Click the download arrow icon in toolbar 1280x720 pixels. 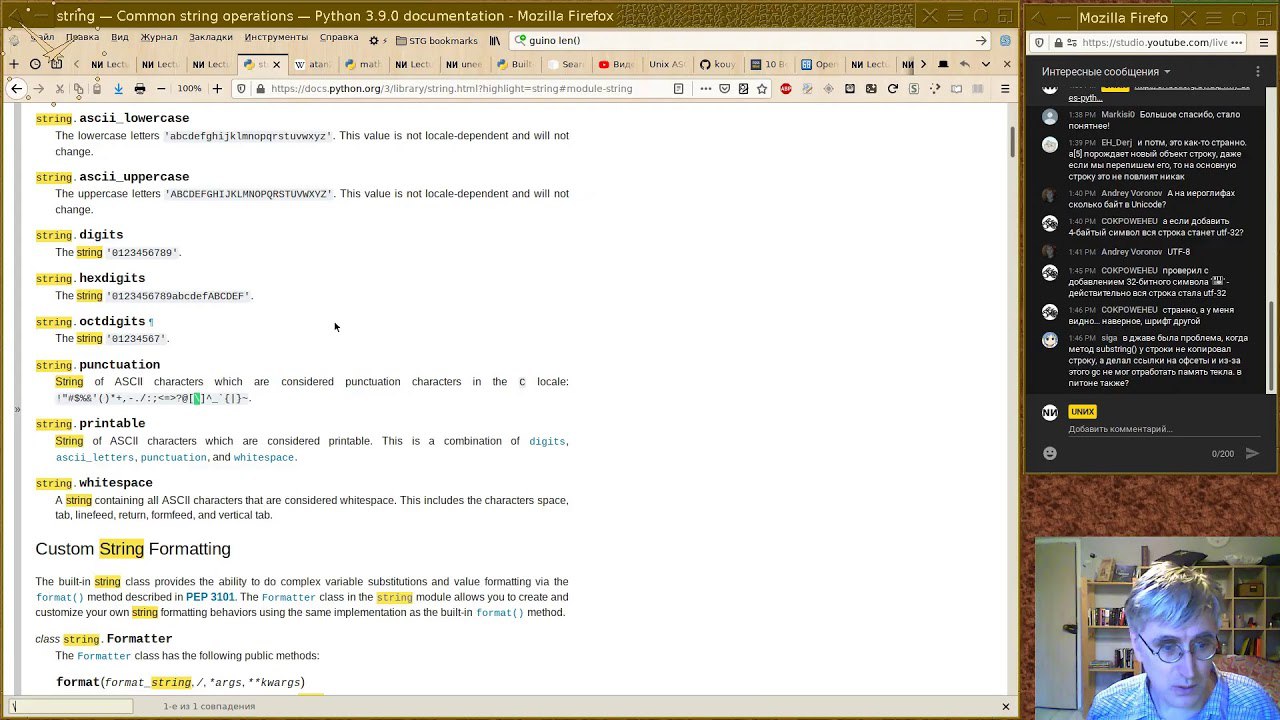pos(118,89)
